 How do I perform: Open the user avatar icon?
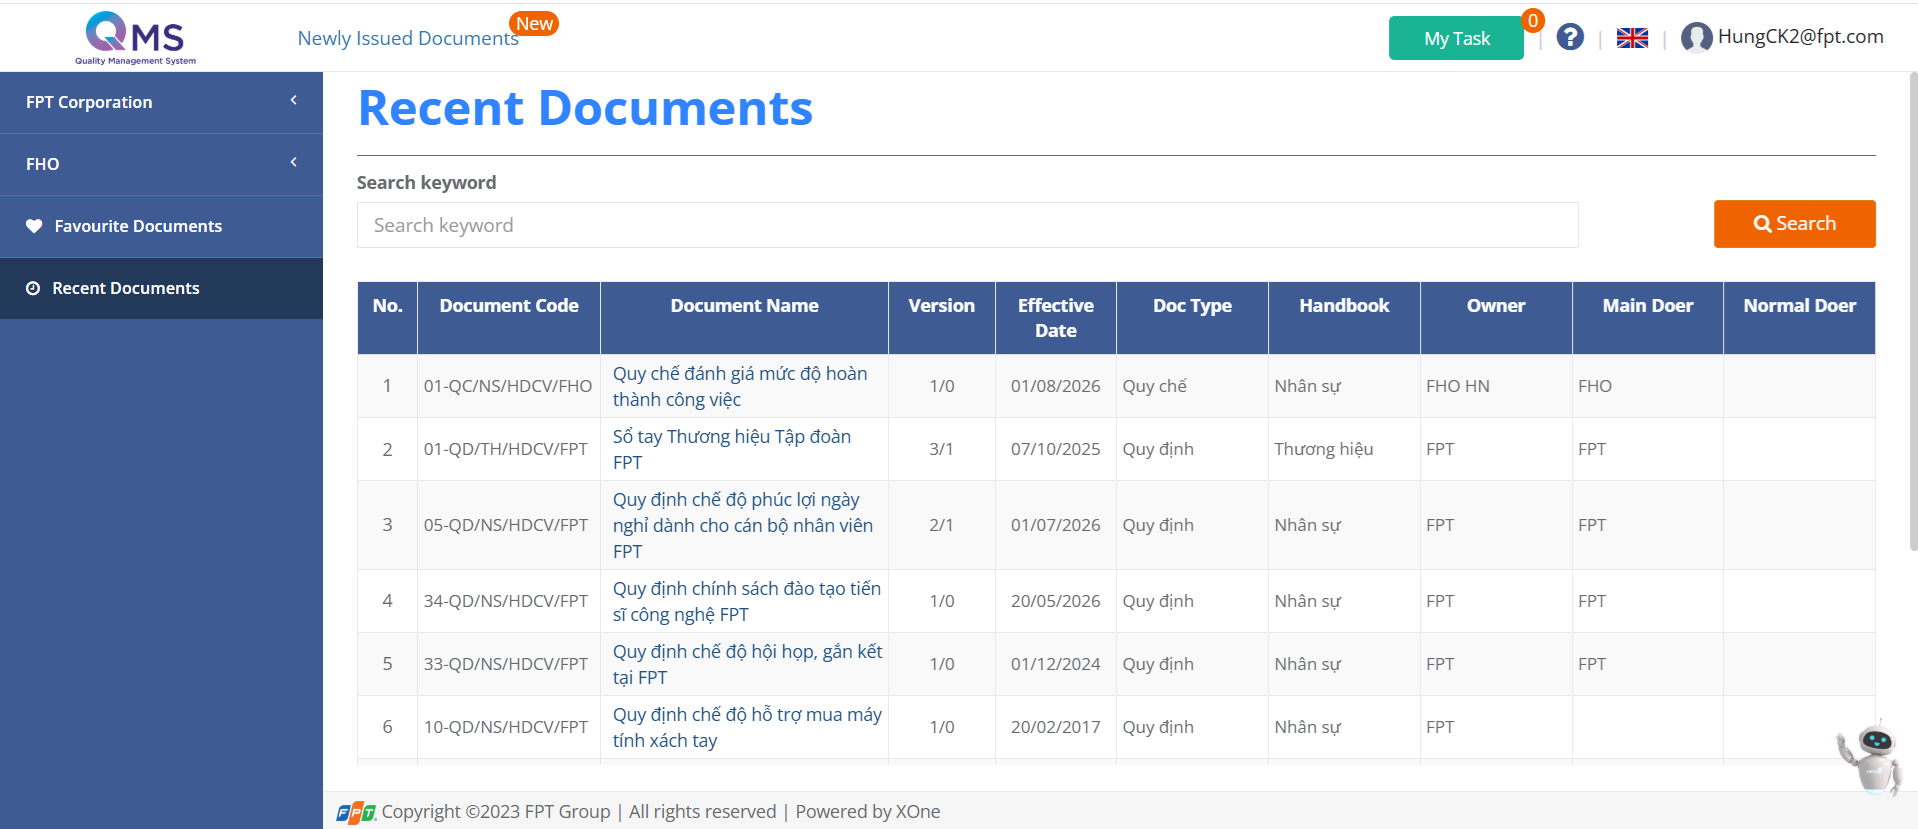click(1696, 38)
